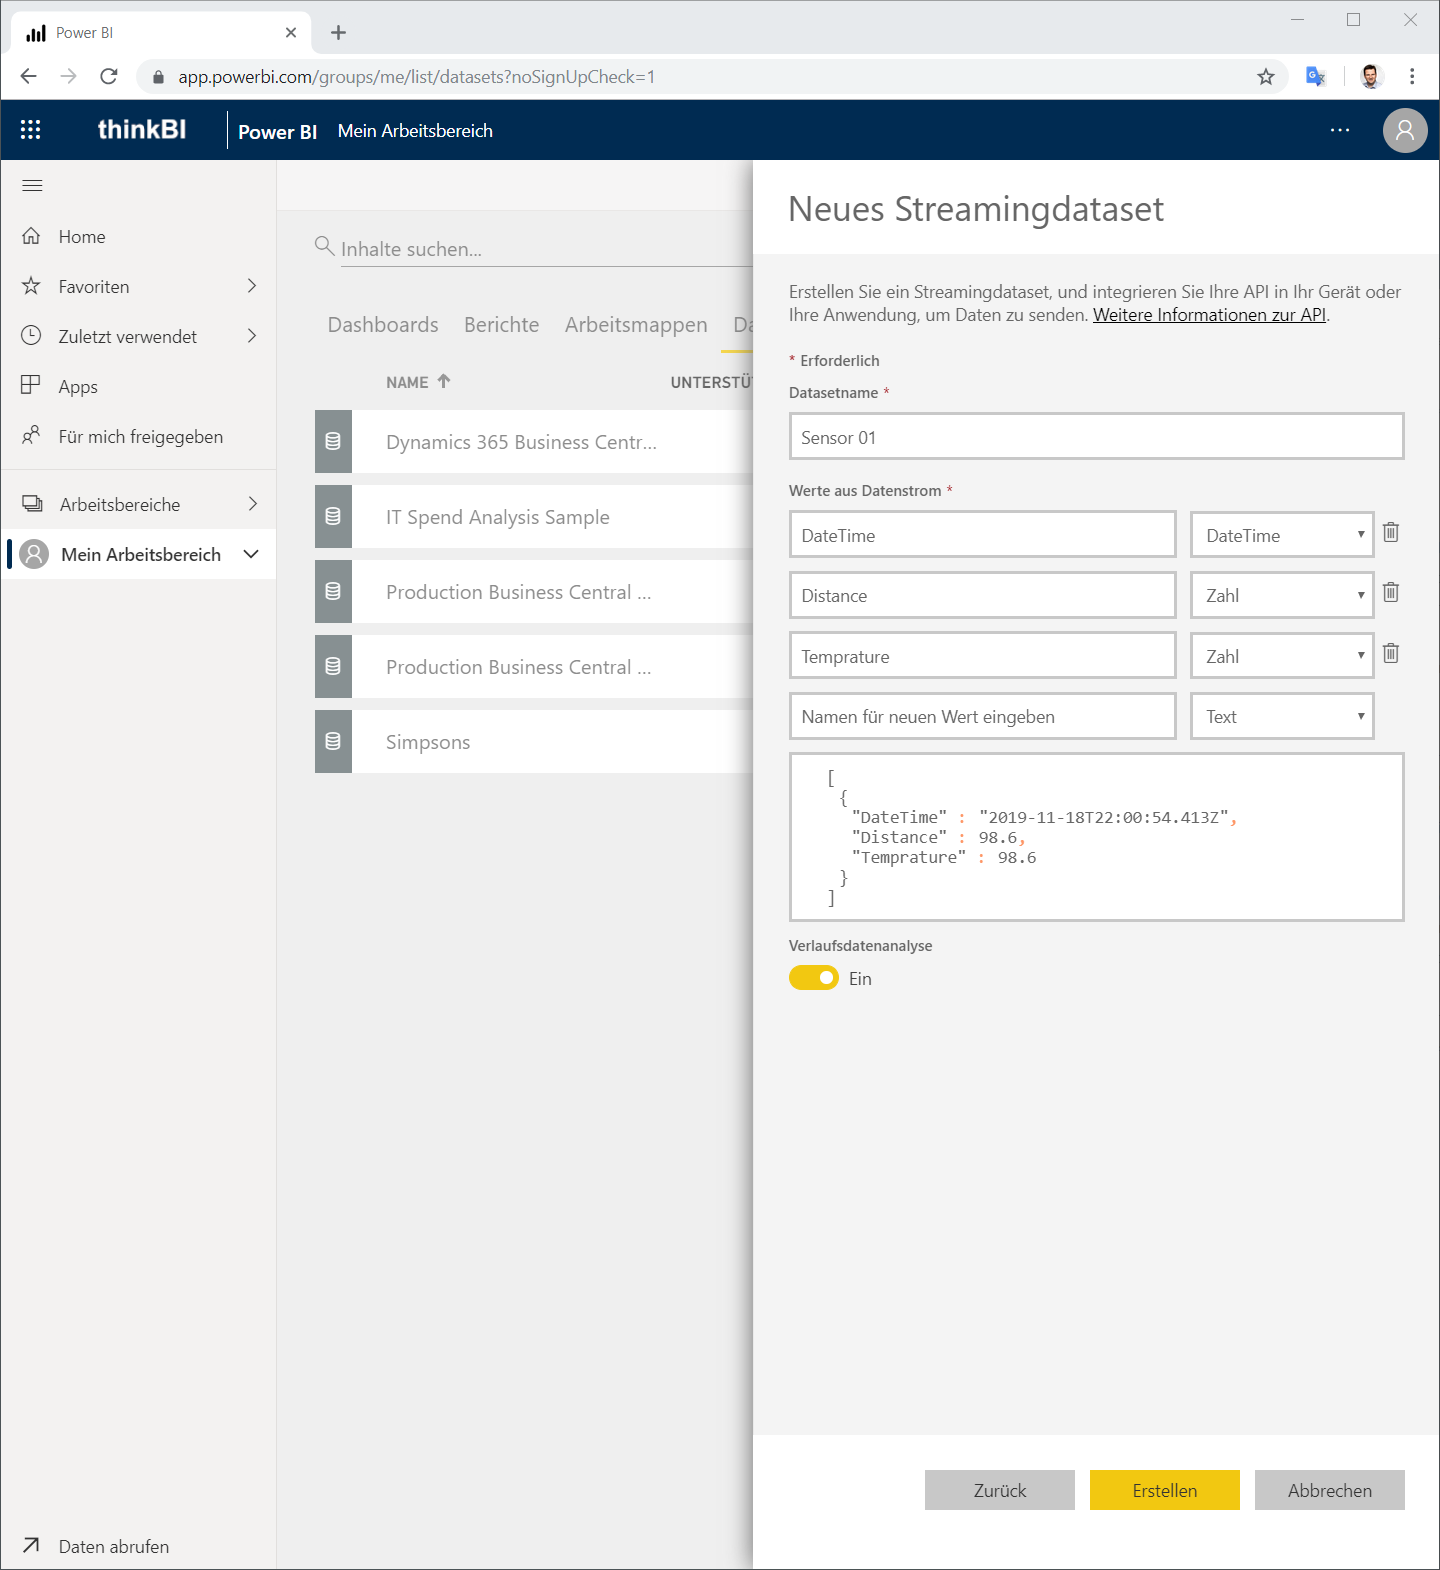Screen dimensions: 1440x1570
Task: Open Weitere Informationen zur API link
Action: point(1210,315)
